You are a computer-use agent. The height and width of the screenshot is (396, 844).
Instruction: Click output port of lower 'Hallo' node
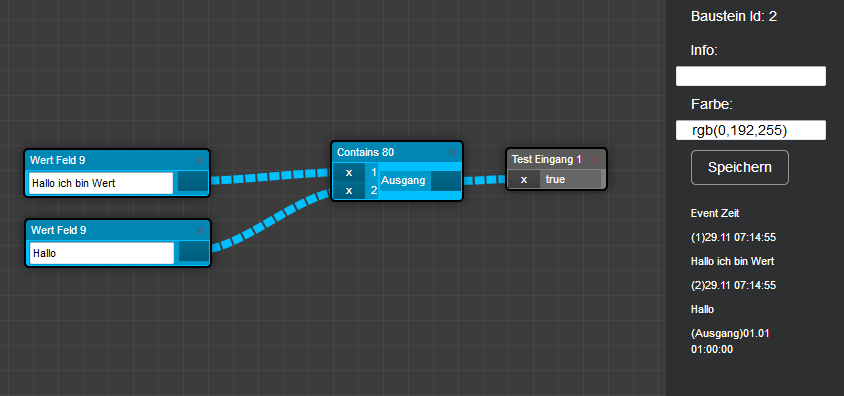pos(193,252)
